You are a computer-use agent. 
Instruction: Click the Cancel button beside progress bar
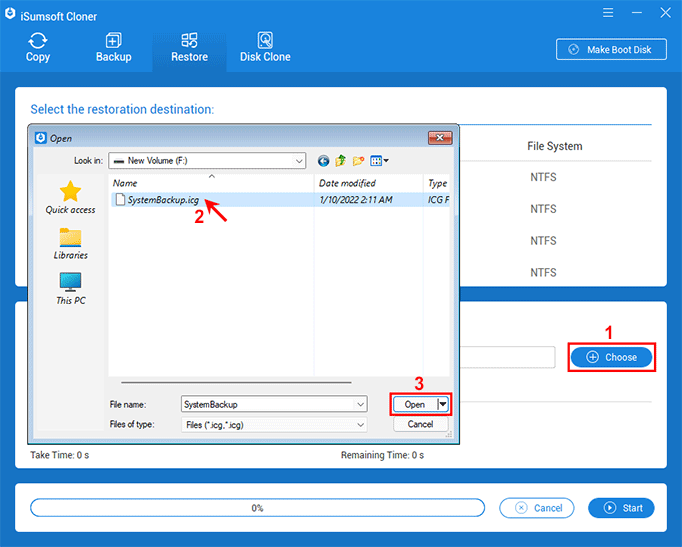[537, 508]
